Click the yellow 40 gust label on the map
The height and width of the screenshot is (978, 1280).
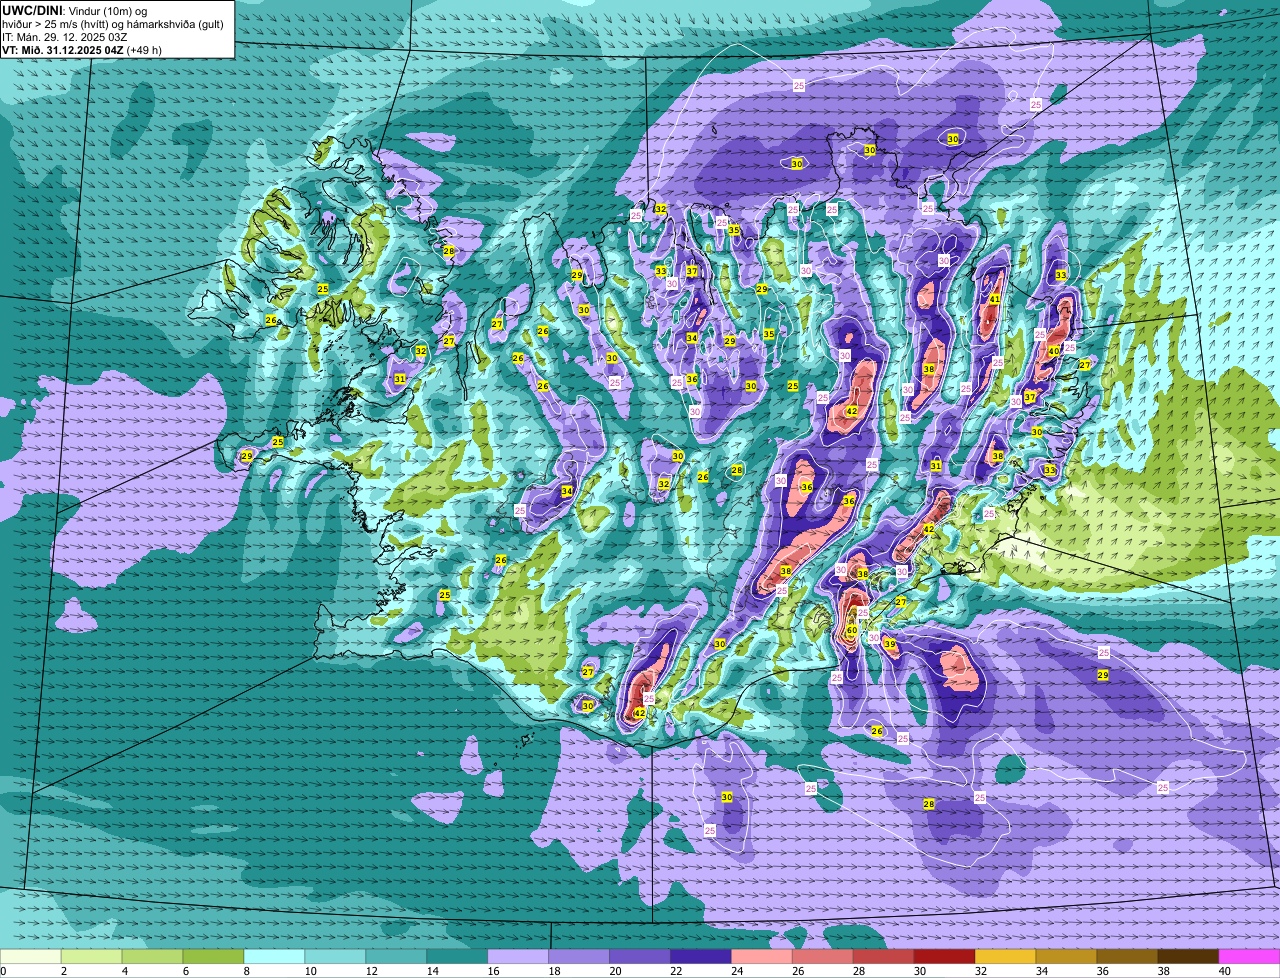[x=1053, y=351]
